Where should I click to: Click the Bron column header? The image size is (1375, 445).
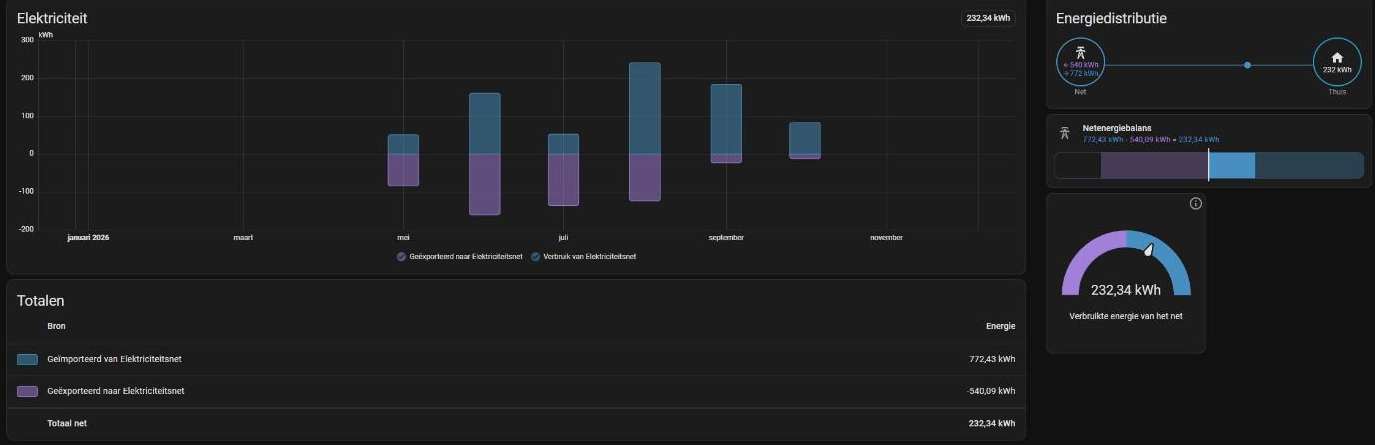coord(56,326)
